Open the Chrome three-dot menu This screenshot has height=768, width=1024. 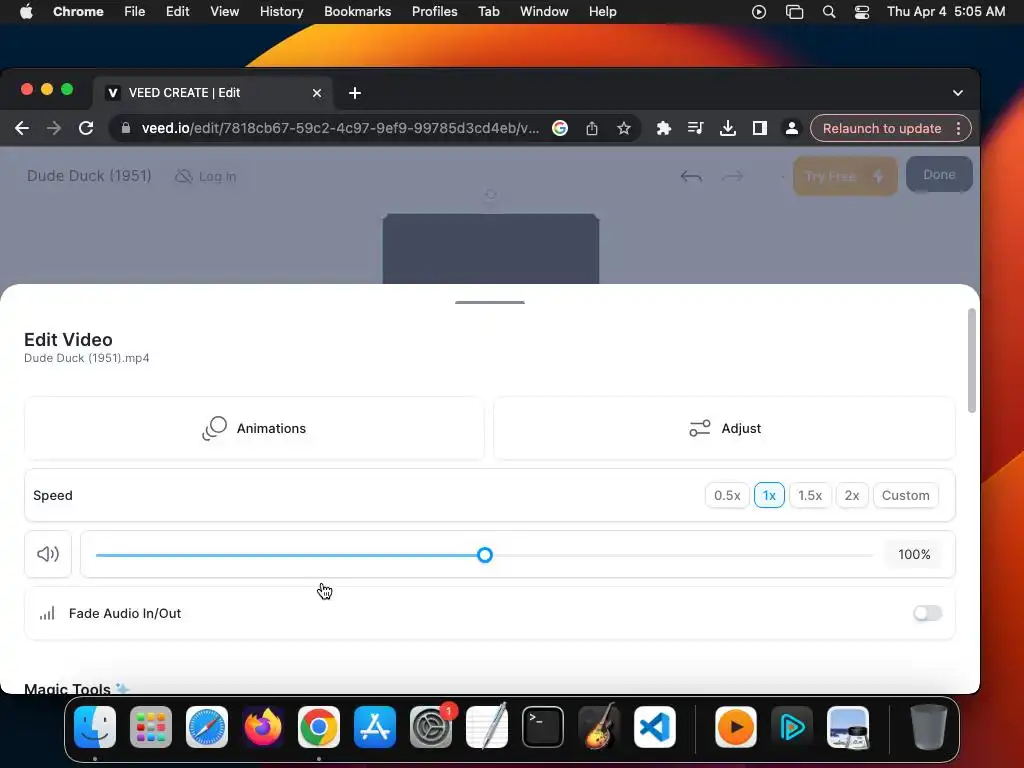point(958,129)
